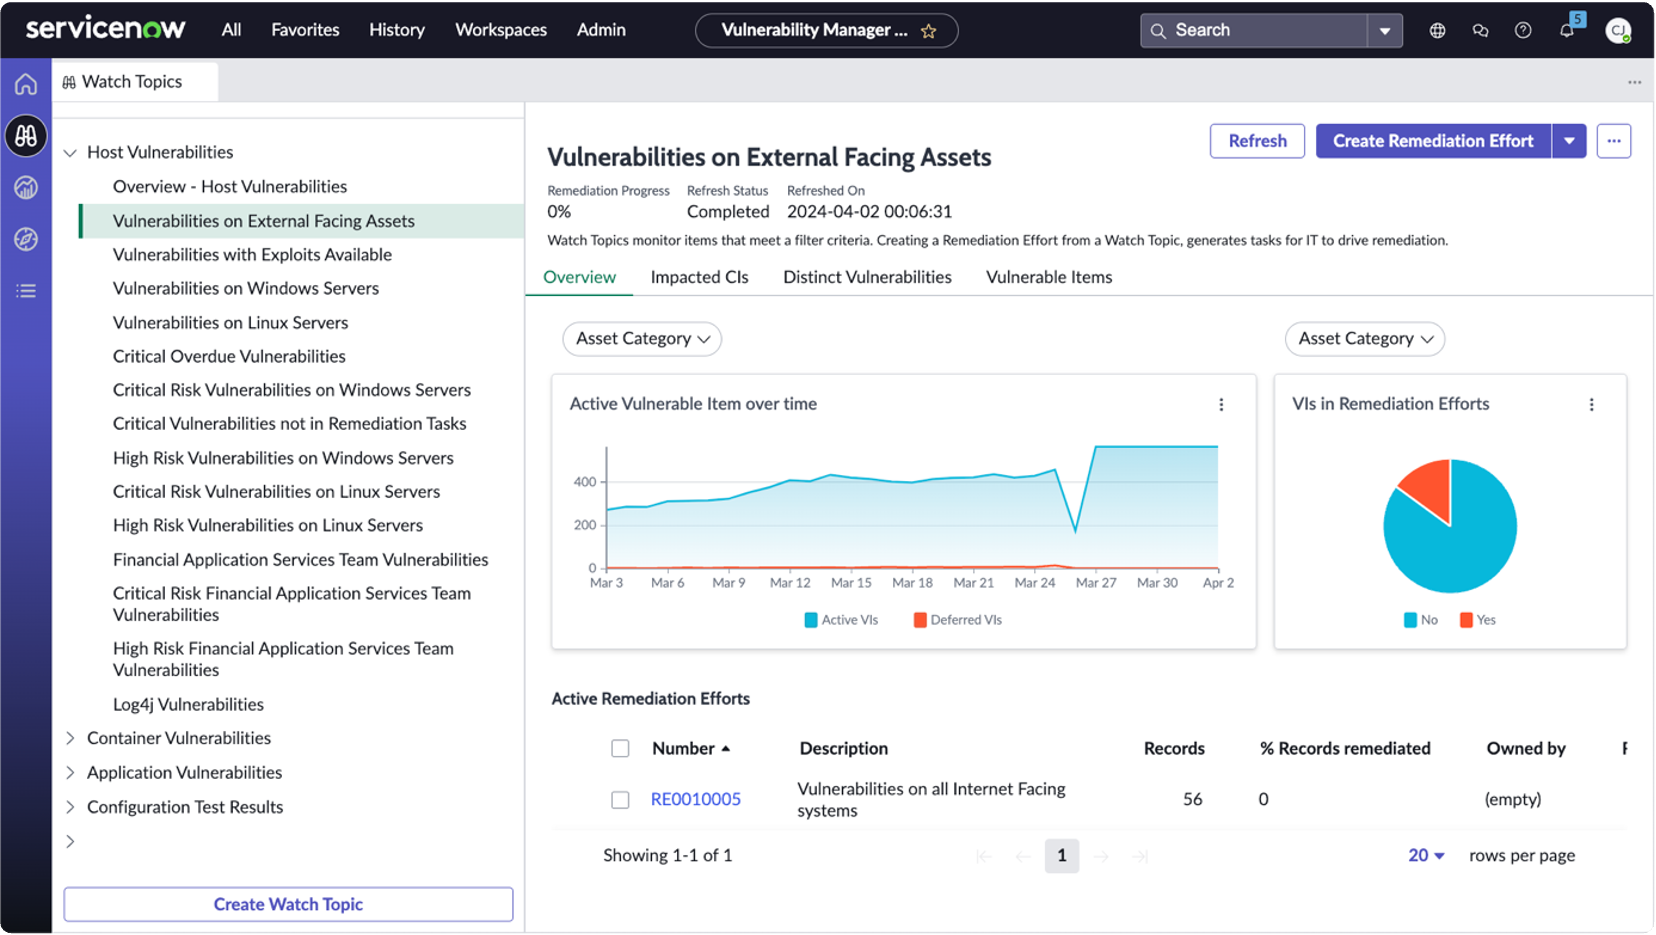The image size is (1656, 935).
Task: Click the help question mark icon
Action: coord(1522,30)
